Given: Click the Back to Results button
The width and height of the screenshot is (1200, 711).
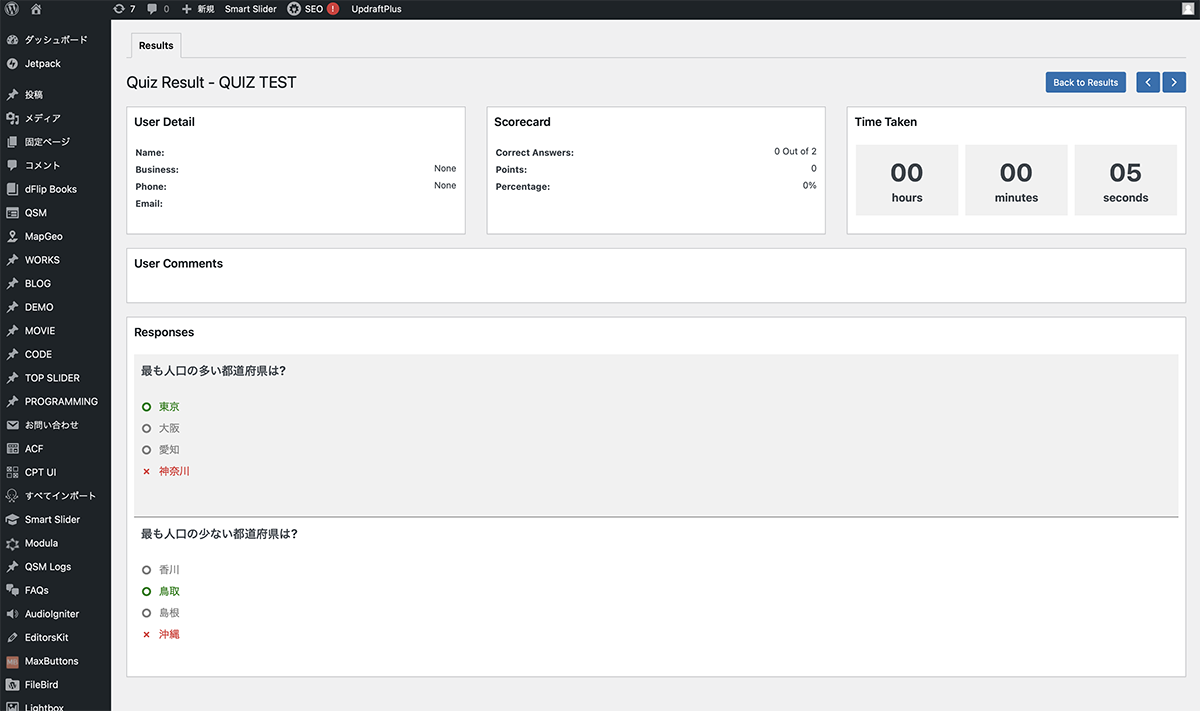Looking at the screenshot, I should coord(1085,82).
